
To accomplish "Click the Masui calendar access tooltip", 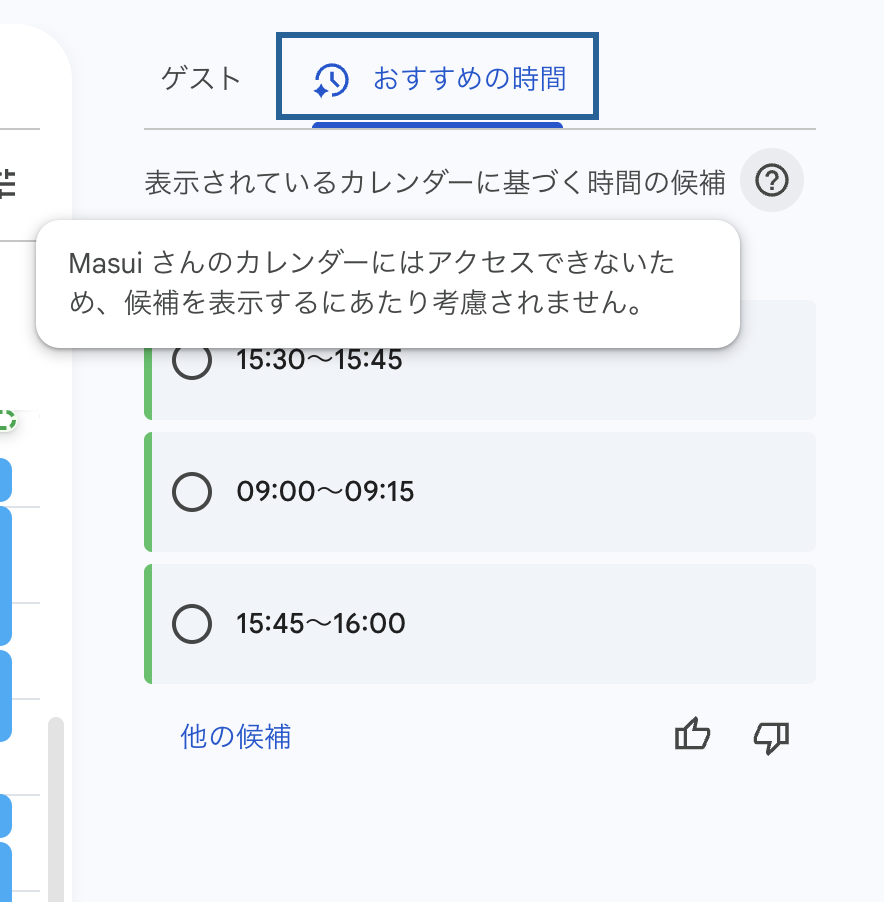I will (x=387, y=284).
